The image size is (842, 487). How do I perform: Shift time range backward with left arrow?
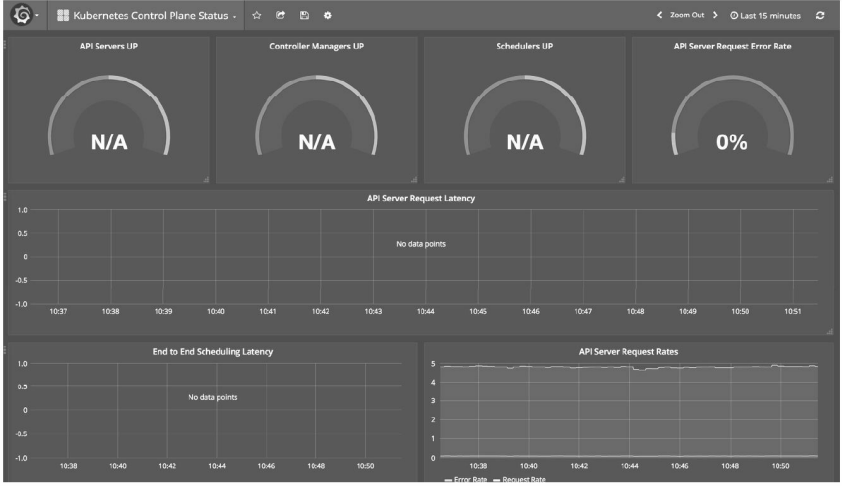[x=659, y=15]
